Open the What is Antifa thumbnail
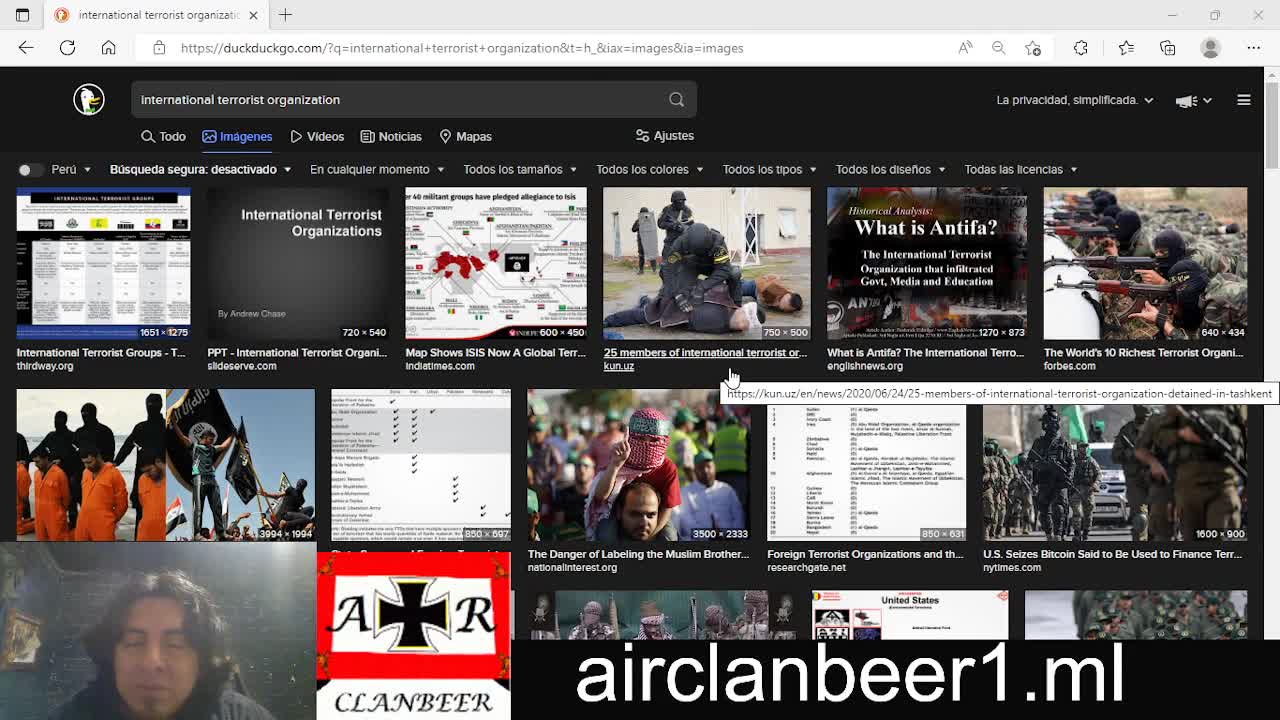 coord(927,263)
